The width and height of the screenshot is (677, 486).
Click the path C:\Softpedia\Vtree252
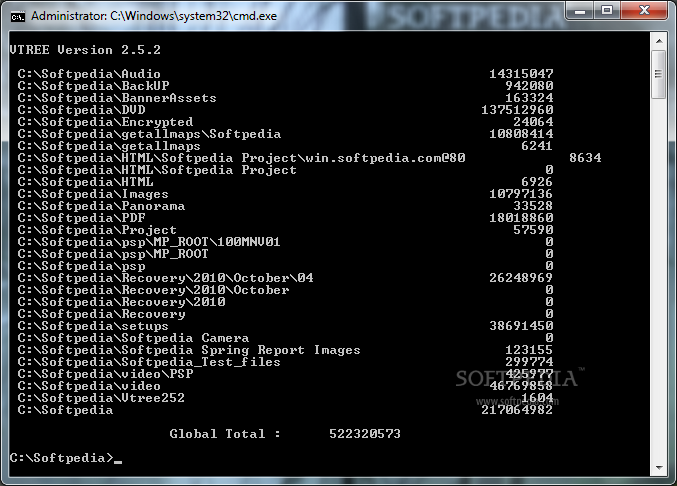[101, 398]
